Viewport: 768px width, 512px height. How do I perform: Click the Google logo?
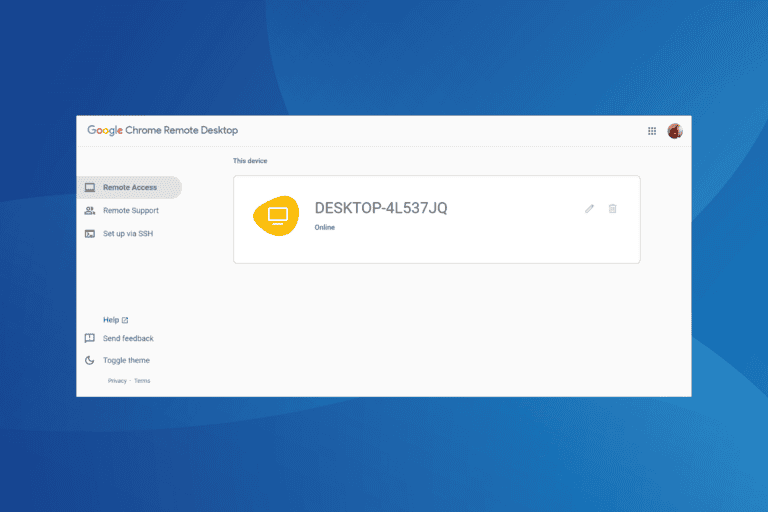tap(105, 130)
